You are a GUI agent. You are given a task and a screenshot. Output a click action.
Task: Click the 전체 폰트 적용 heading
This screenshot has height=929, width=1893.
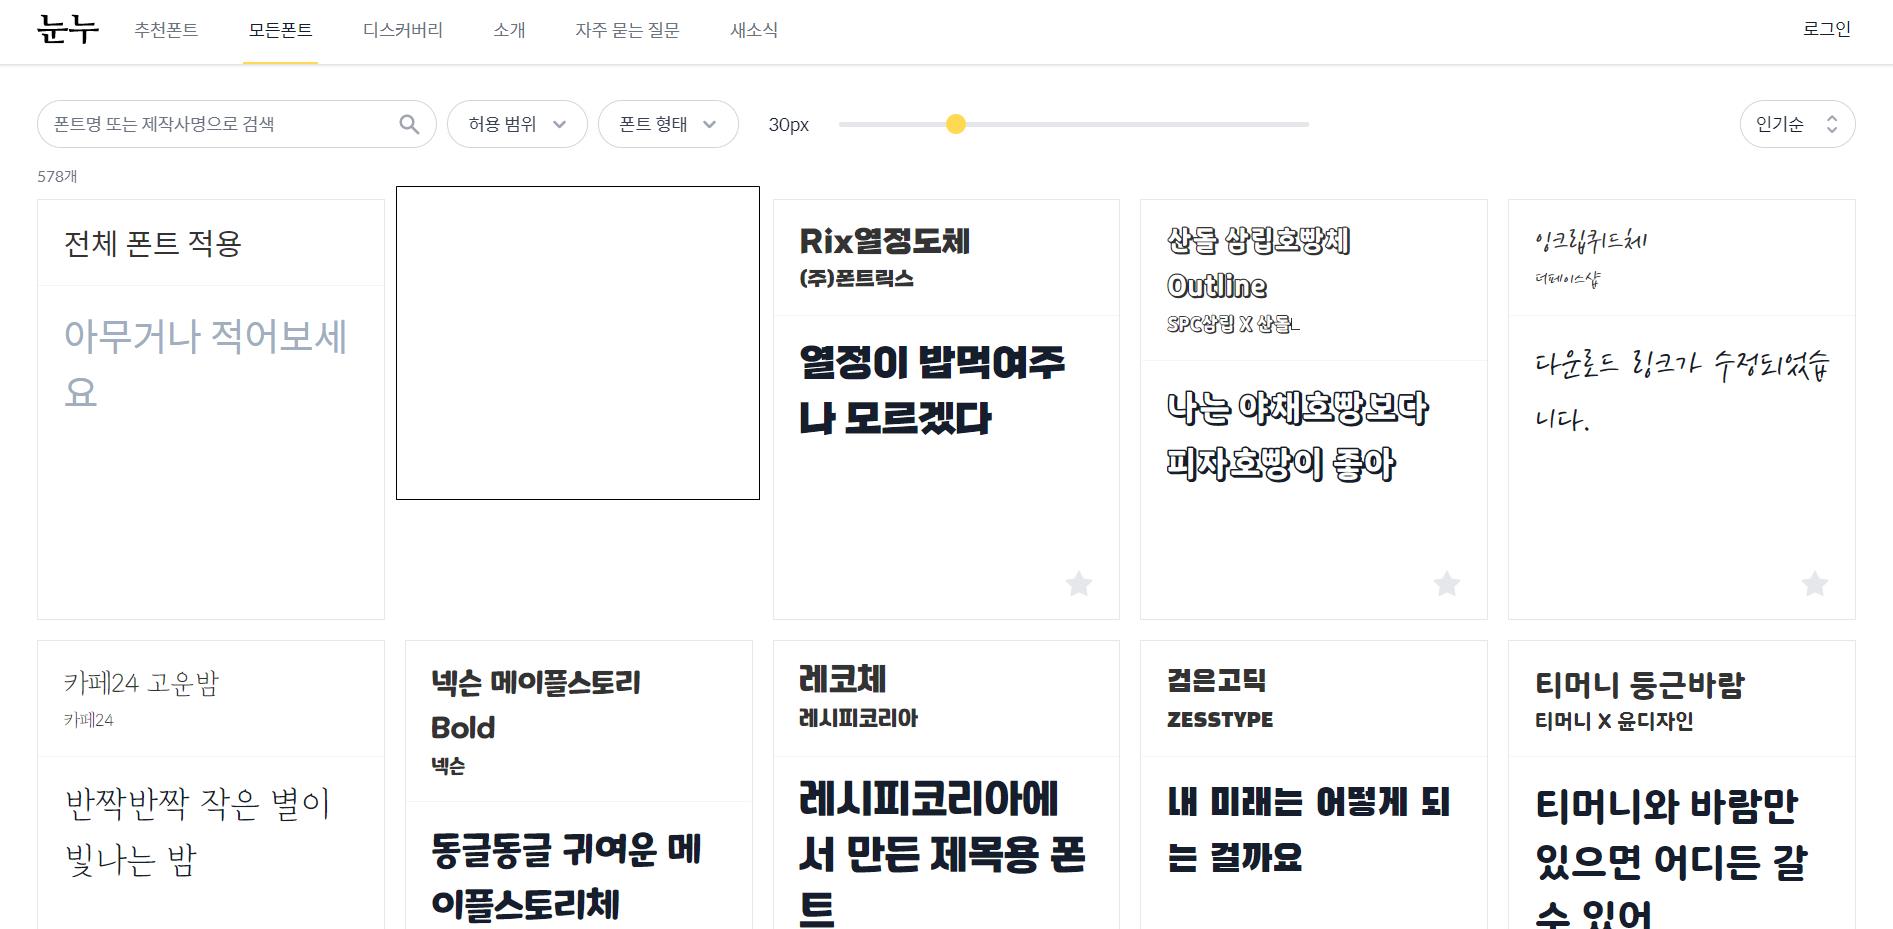pos(153,243)
